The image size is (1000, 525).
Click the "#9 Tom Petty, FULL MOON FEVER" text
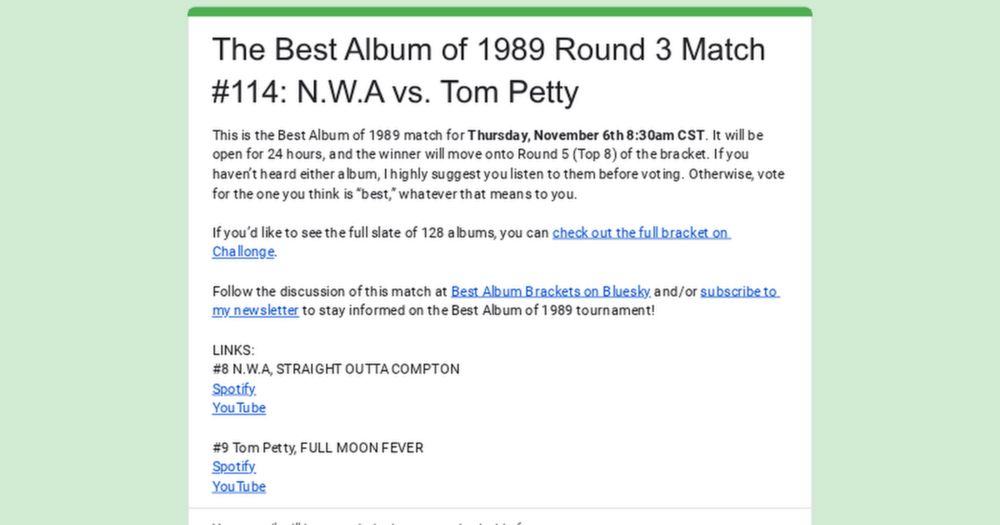(x=317, y=447)
